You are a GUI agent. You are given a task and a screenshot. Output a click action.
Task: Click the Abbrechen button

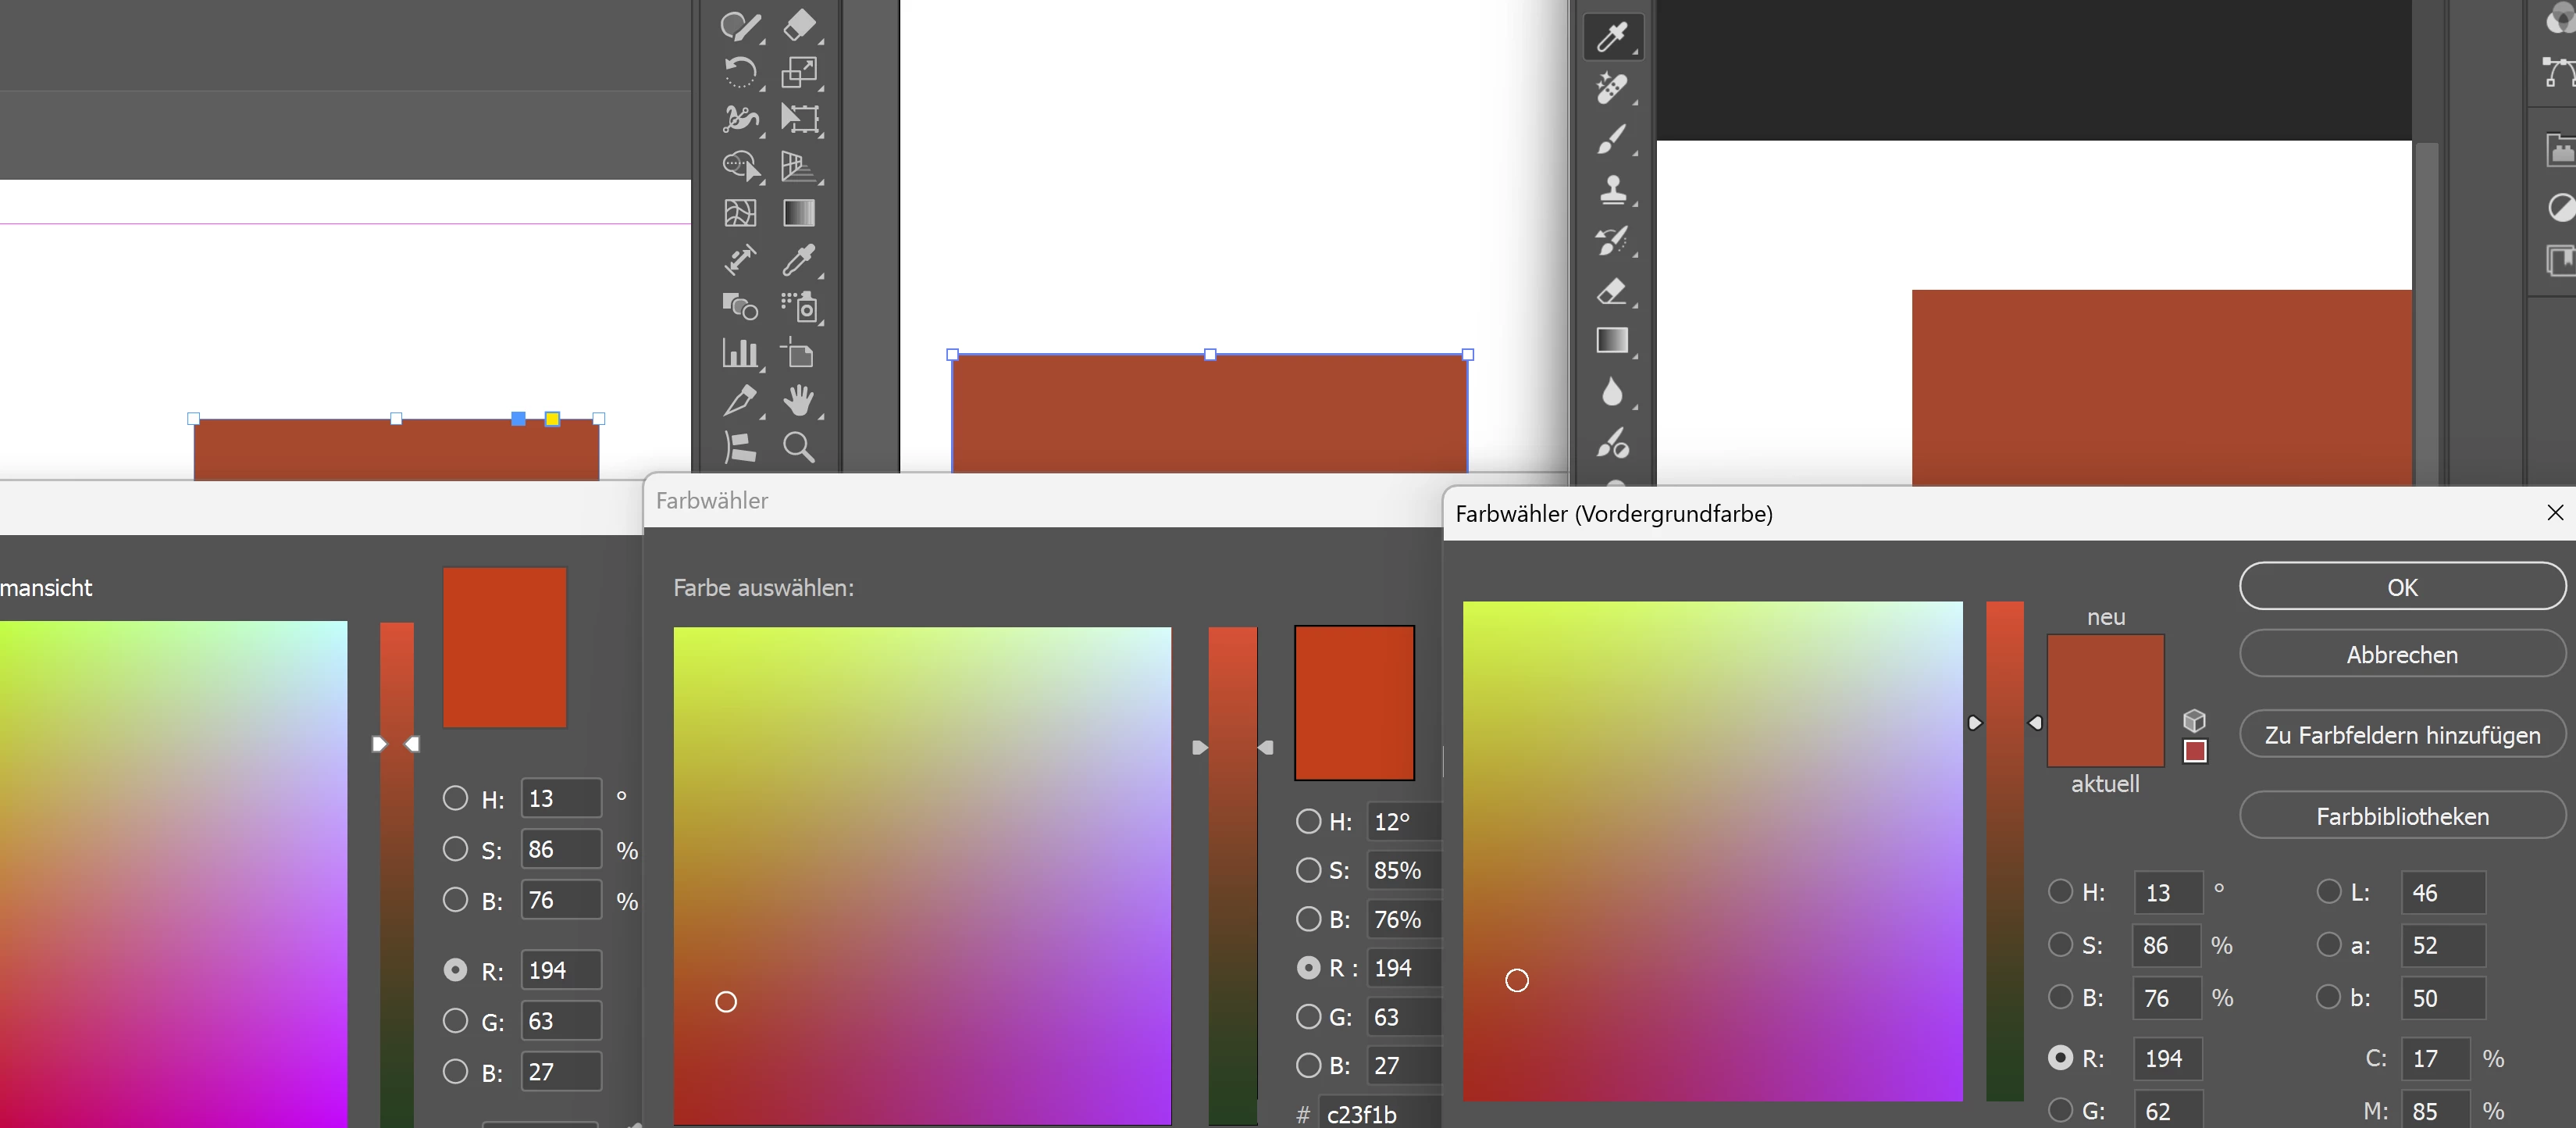pyautogui.click(x=2401, y=655)
